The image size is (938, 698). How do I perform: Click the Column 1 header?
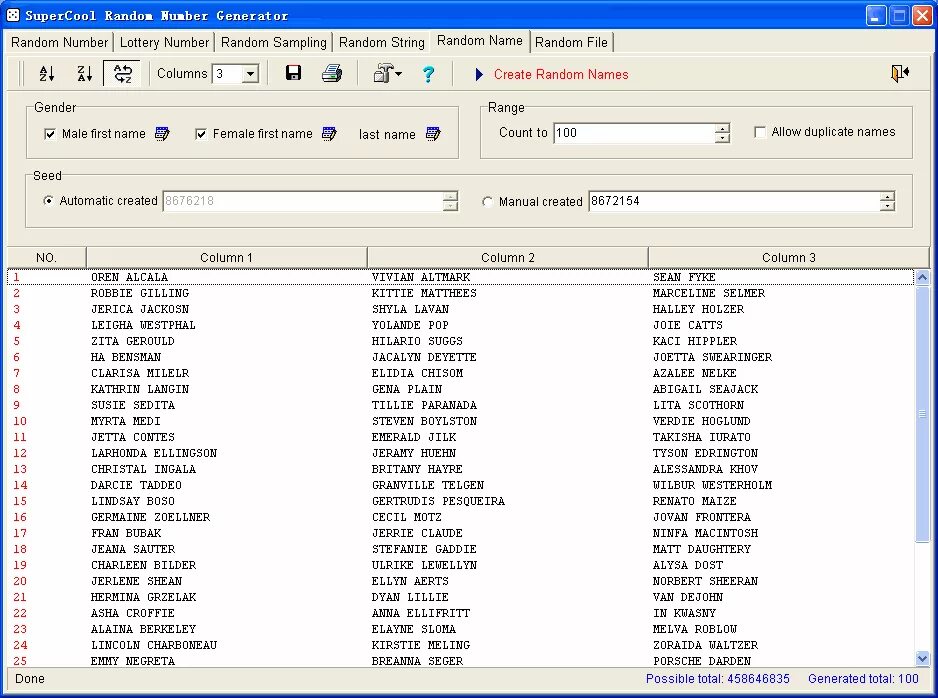pyautogui.click(x=226, y=257)
